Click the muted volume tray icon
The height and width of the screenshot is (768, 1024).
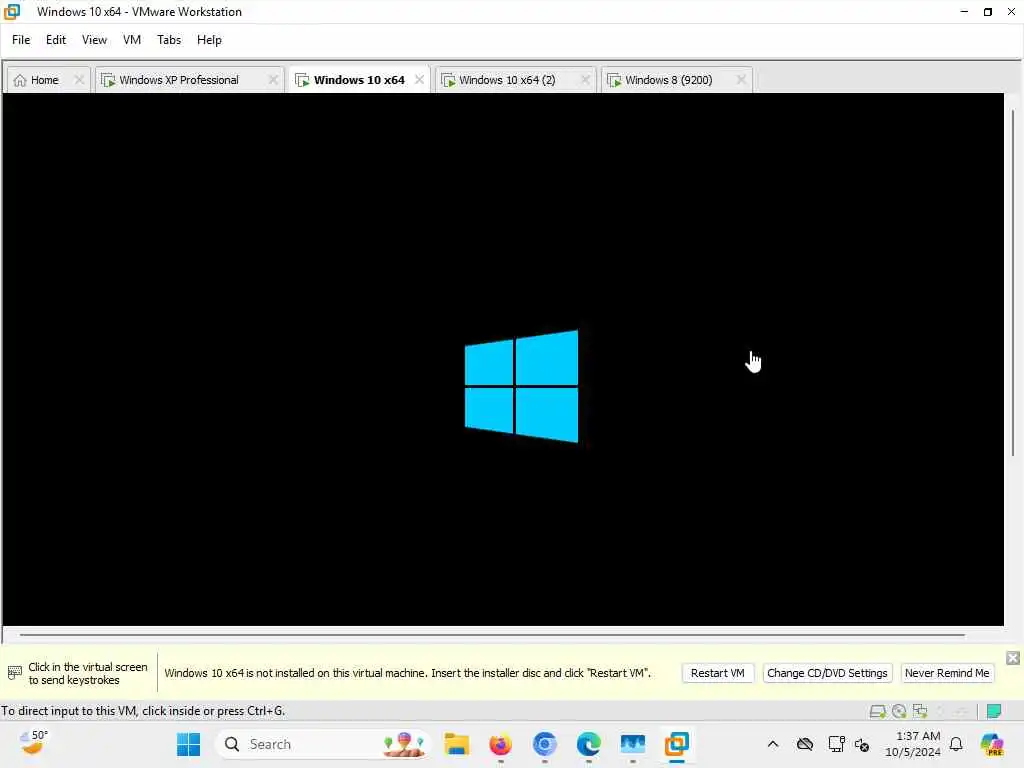point(862,744)
